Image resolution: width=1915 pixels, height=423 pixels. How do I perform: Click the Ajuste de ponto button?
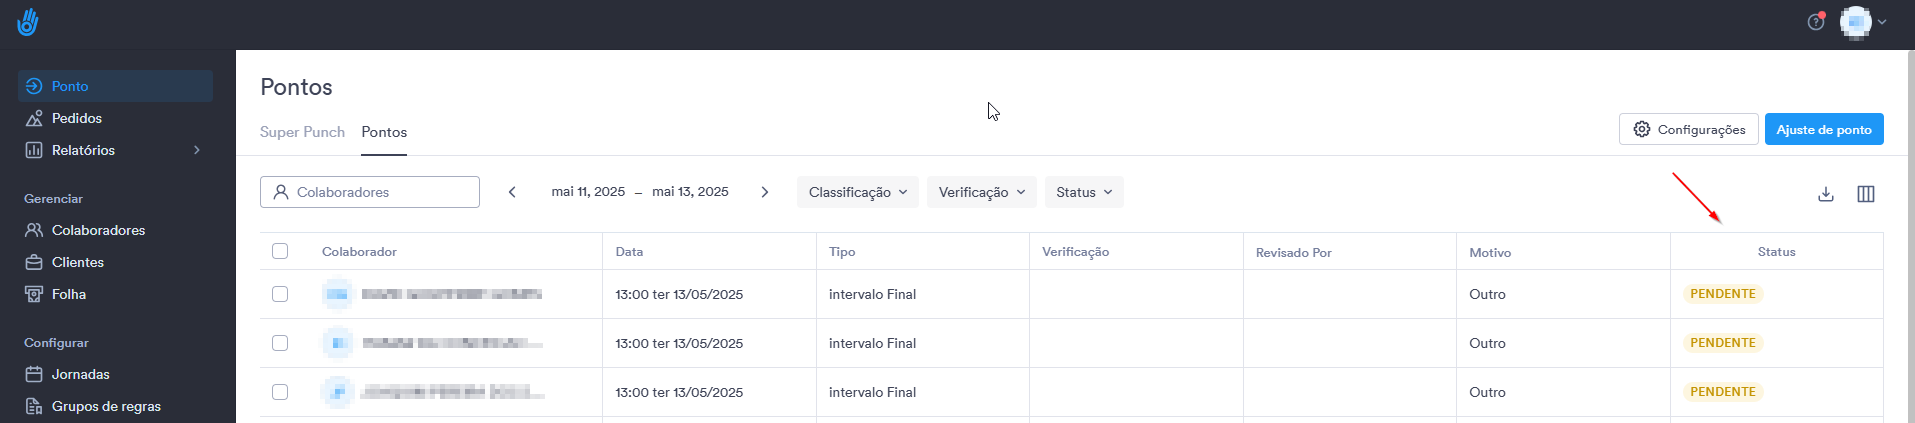(1824, 129)
